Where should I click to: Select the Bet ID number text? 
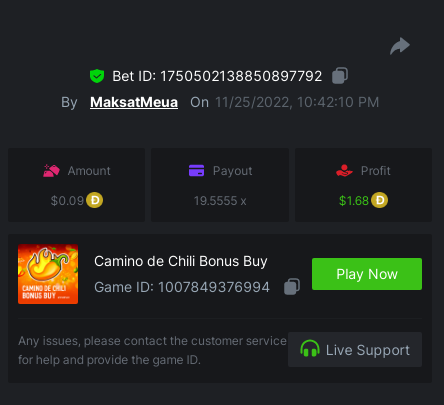(241, 76)
